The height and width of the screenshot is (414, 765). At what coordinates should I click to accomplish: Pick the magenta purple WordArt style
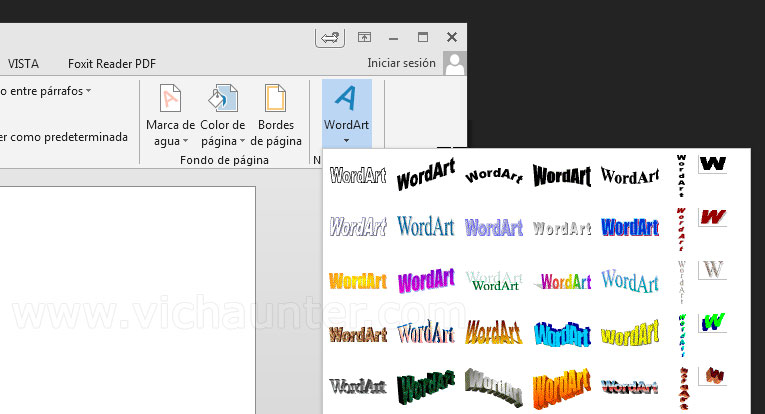[x=426, y=280]
